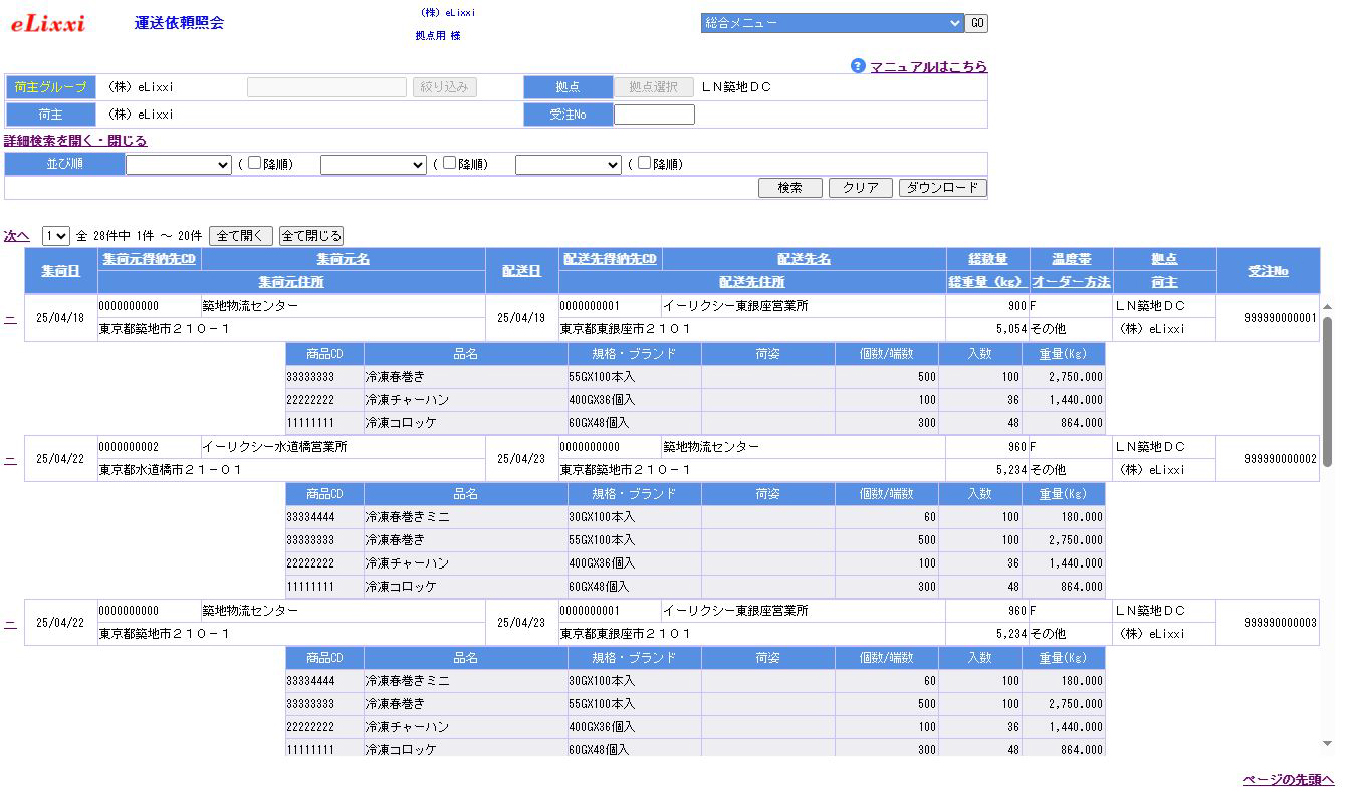Click the blue help question mark icon

(858, 66)
